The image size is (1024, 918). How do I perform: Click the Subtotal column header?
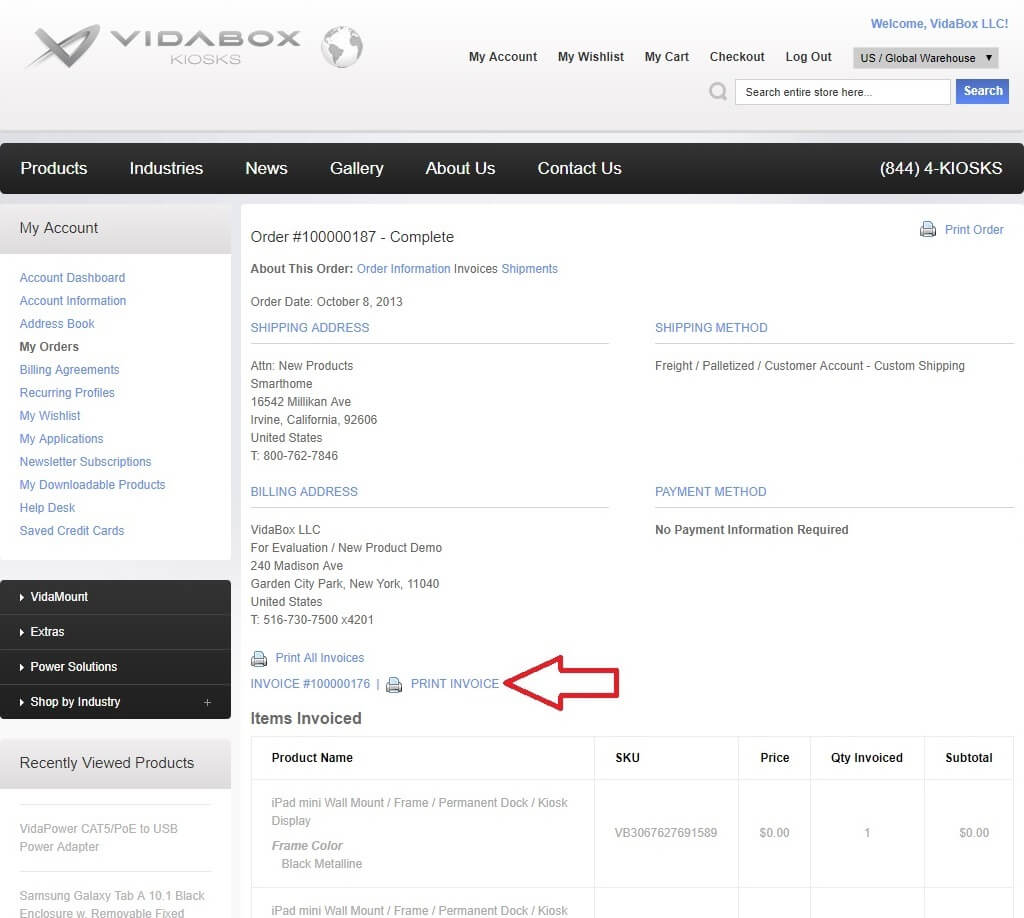[x=968, y=758]
